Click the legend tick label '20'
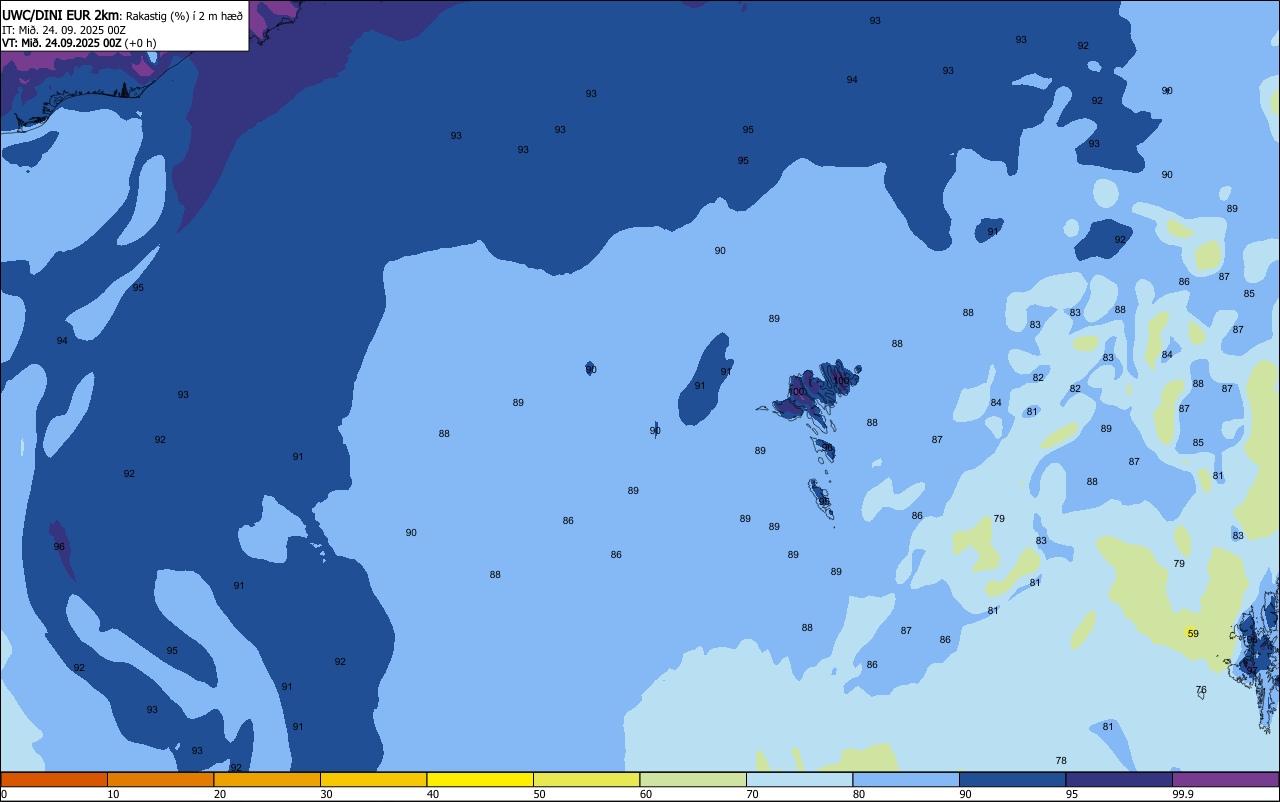 pyautogui.click(x=220, y=794)
